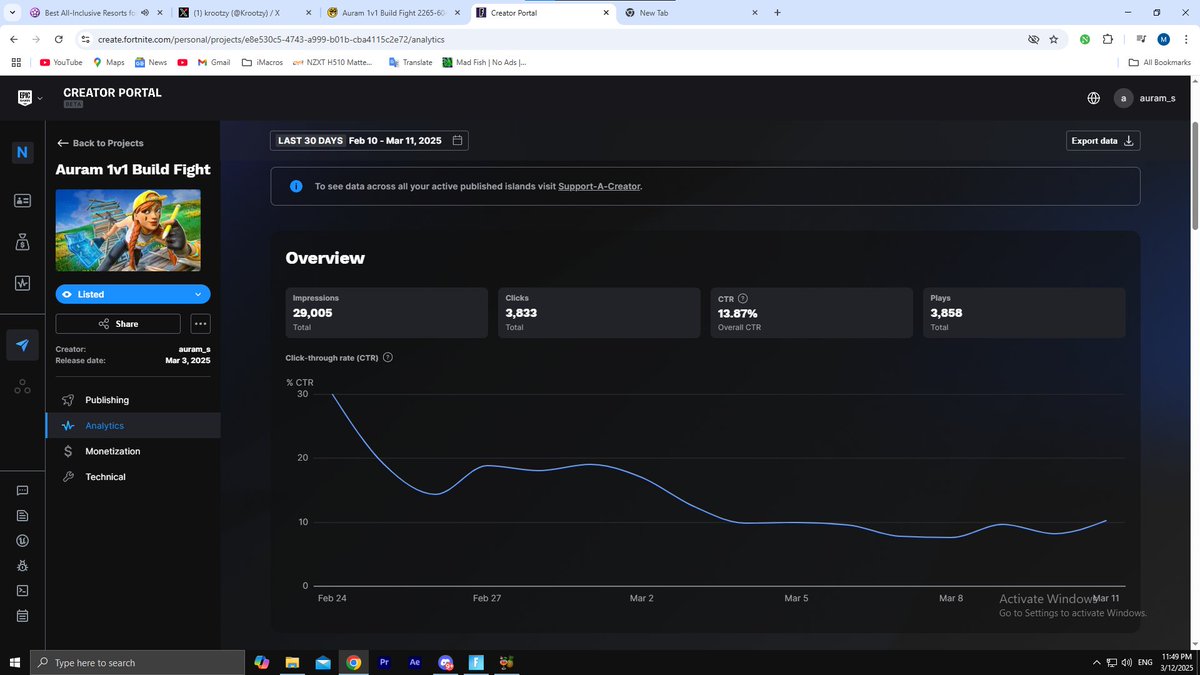Open the calendar sidebar icon at bottom
The image size is (1200, 675).
pos(23,615)
